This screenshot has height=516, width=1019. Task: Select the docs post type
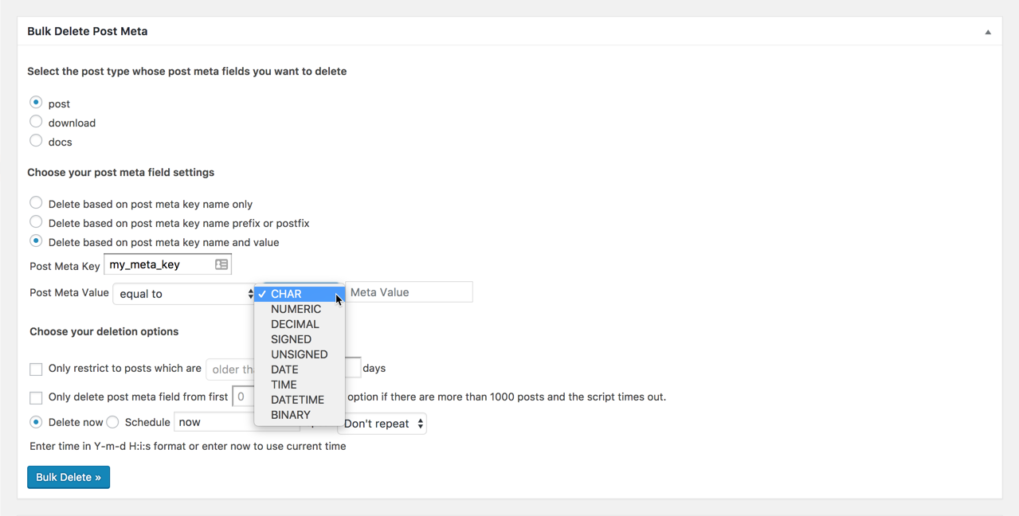point(36,140)
